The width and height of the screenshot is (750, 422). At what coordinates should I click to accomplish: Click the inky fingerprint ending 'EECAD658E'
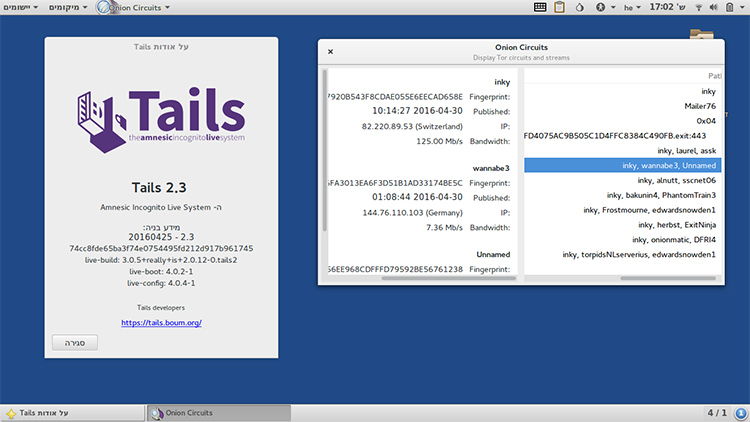[x=396, y=97]
